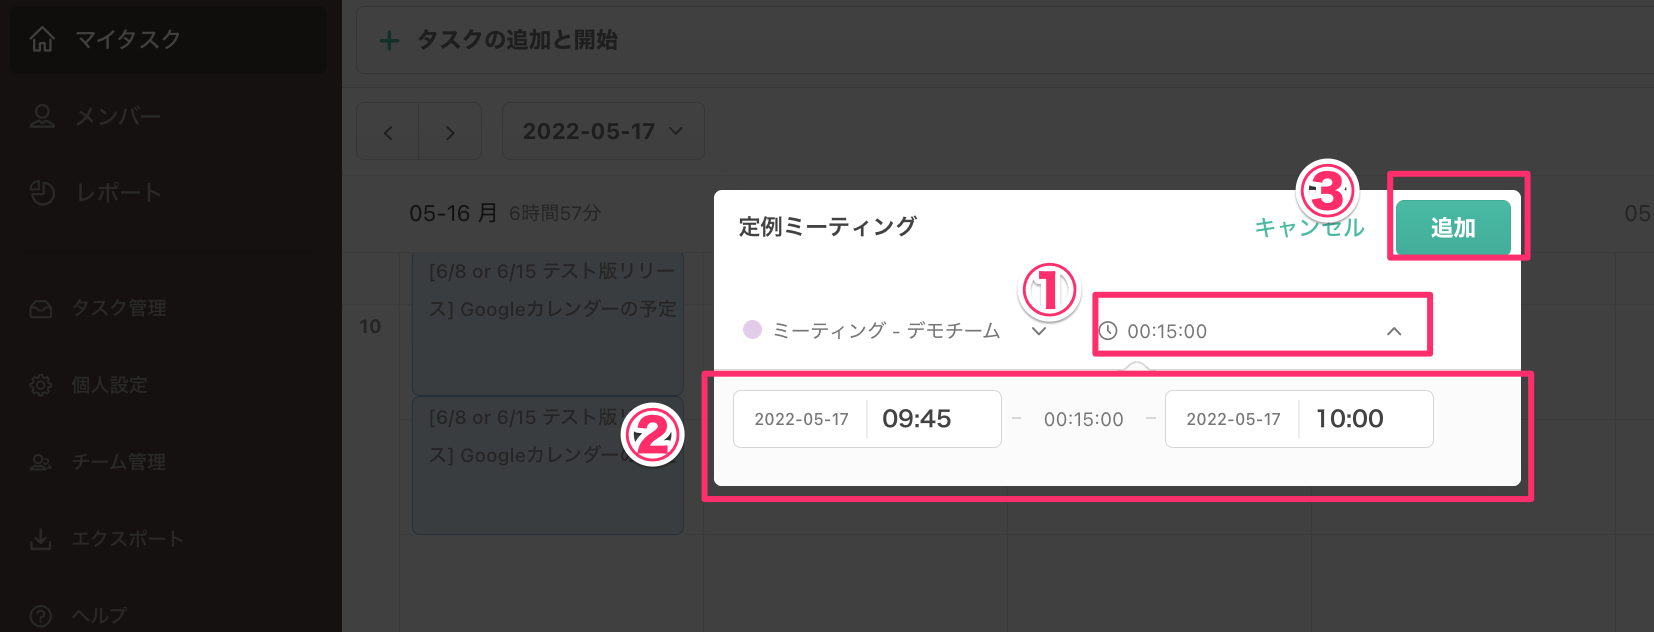Click the タスク管理 envelope icon
Viewport: 1654px width, 632px height.
pyautogui.click(x=41, y=308)
